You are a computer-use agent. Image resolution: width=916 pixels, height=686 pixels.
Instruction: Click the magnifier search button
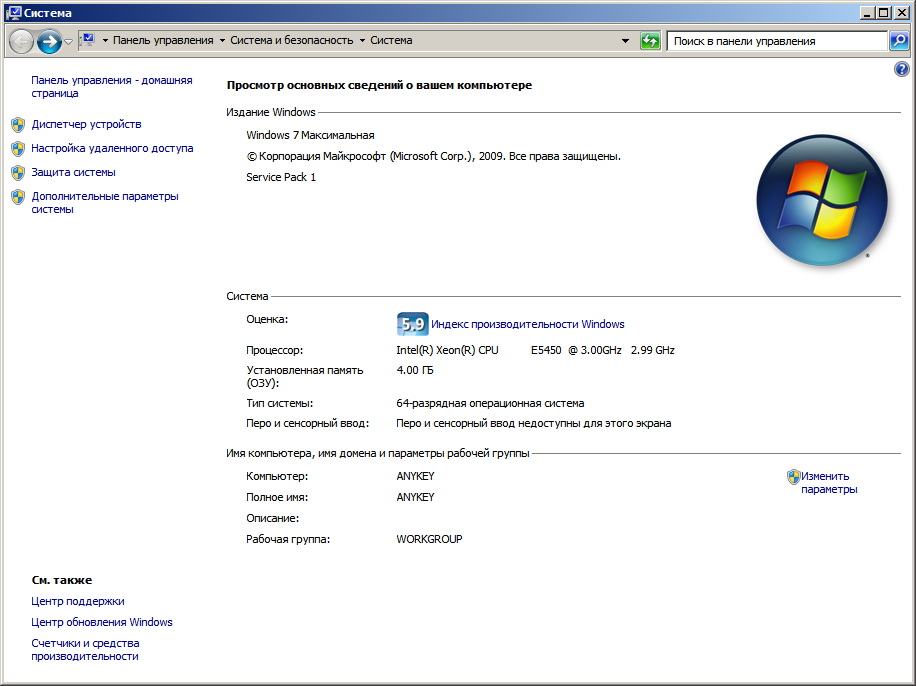click(x=898, y=41)
